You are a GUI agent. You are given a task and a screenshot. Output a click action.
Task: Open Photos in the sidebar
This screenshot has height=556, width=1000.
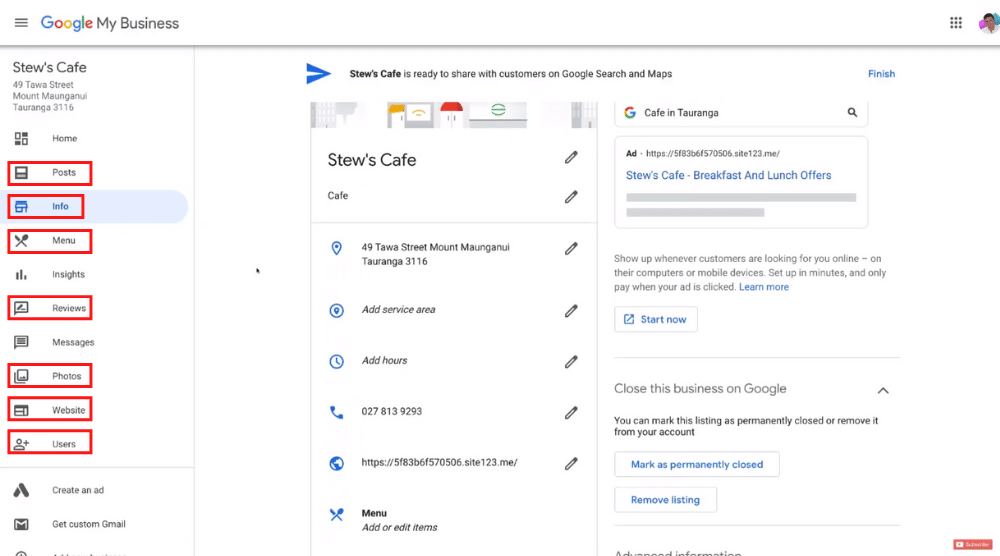[67, 376]
